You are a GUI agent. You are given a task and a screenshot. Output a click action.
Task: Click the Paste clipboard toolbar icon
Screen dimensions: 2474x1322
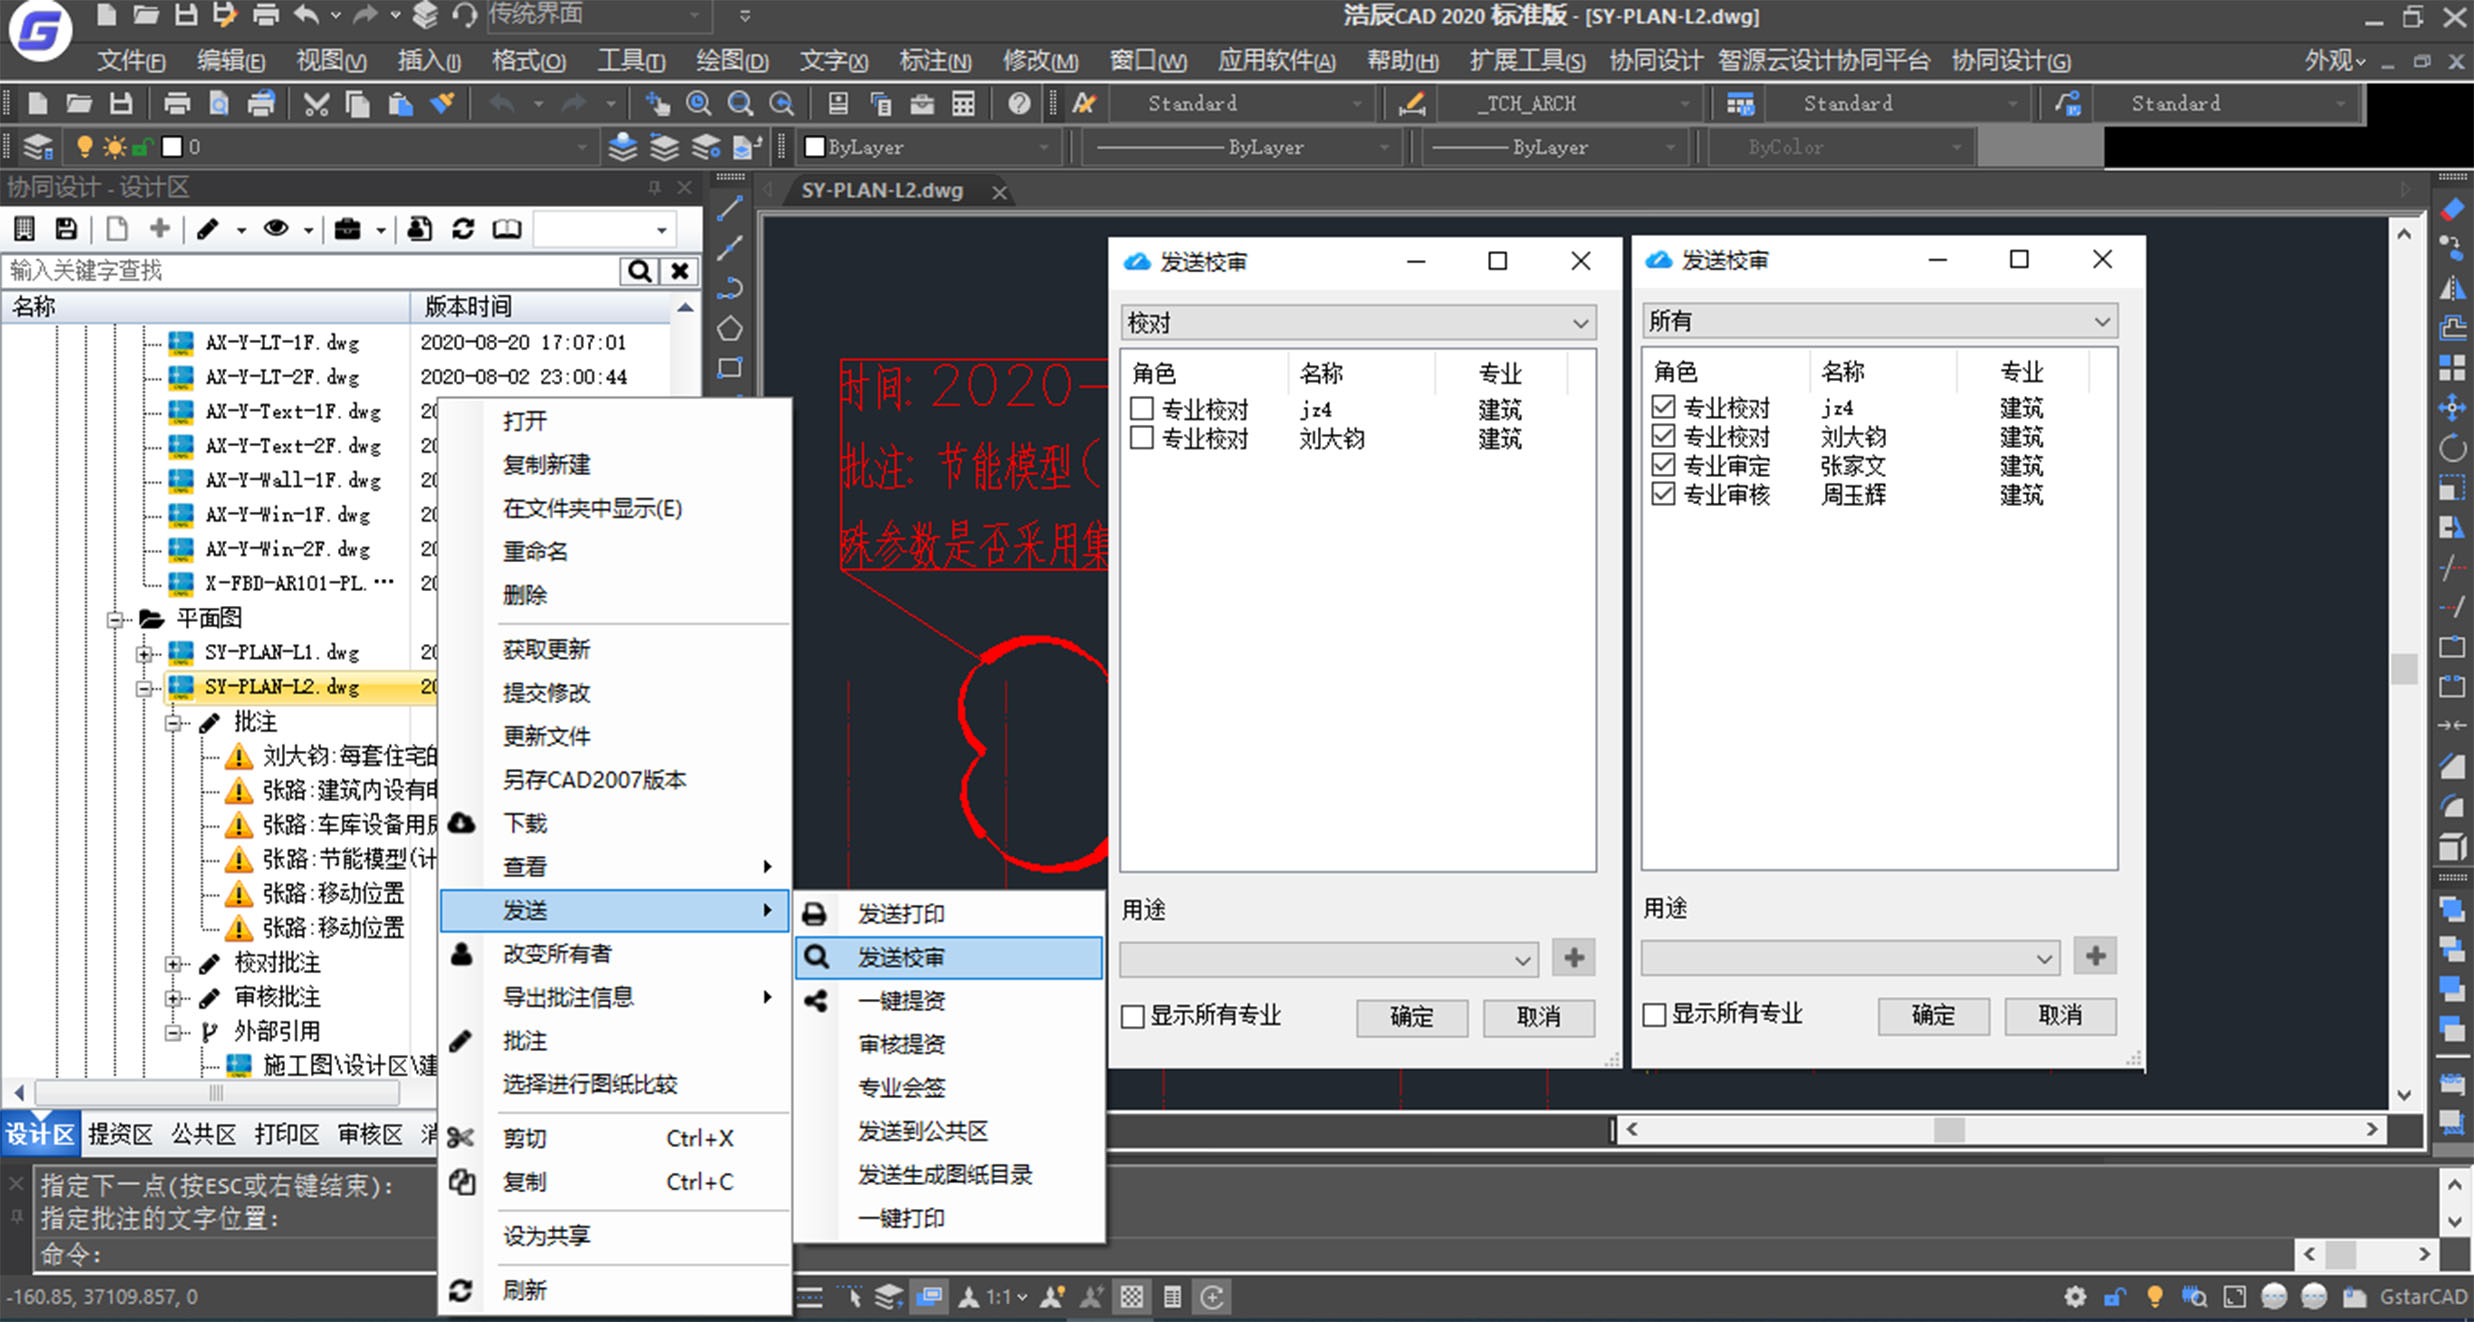(x=400, y=103)
